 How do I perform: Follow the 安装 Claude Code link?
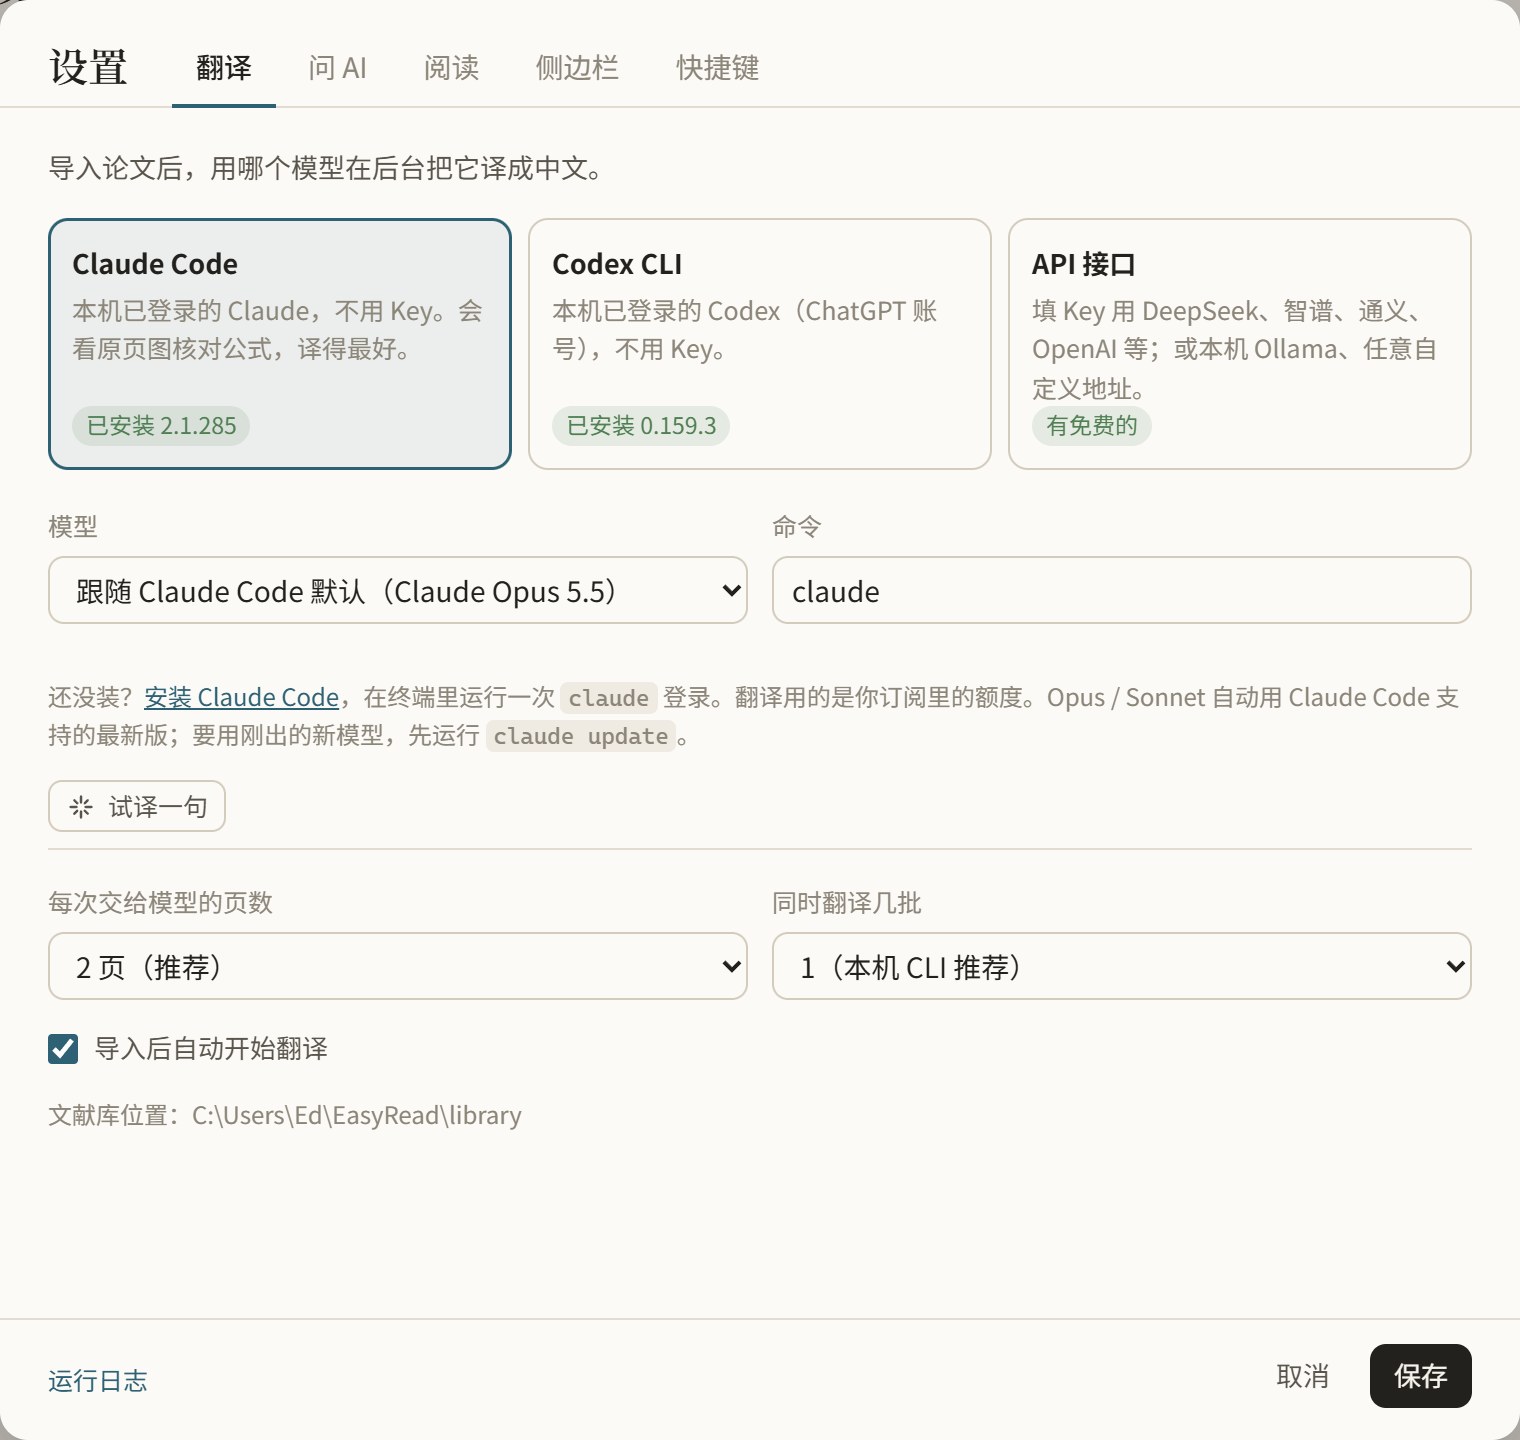click(x=241, y=697)
